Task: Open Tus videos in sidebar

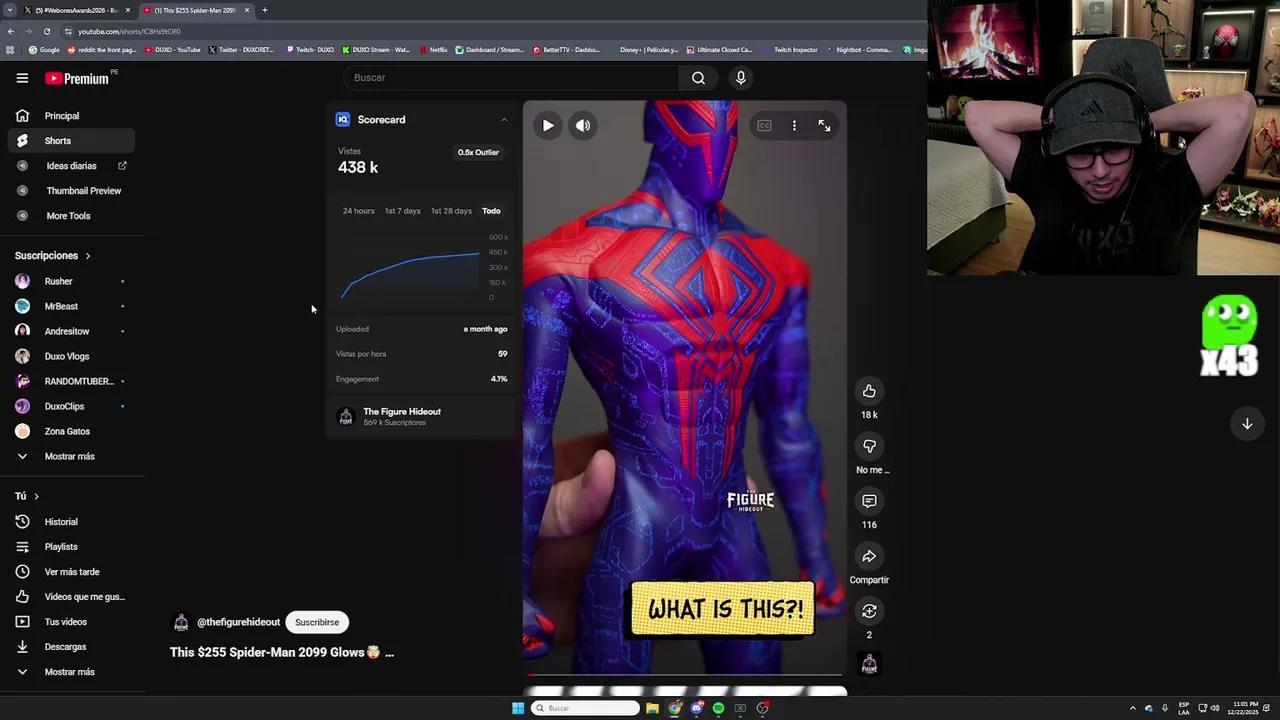Action: coord(70,622)
